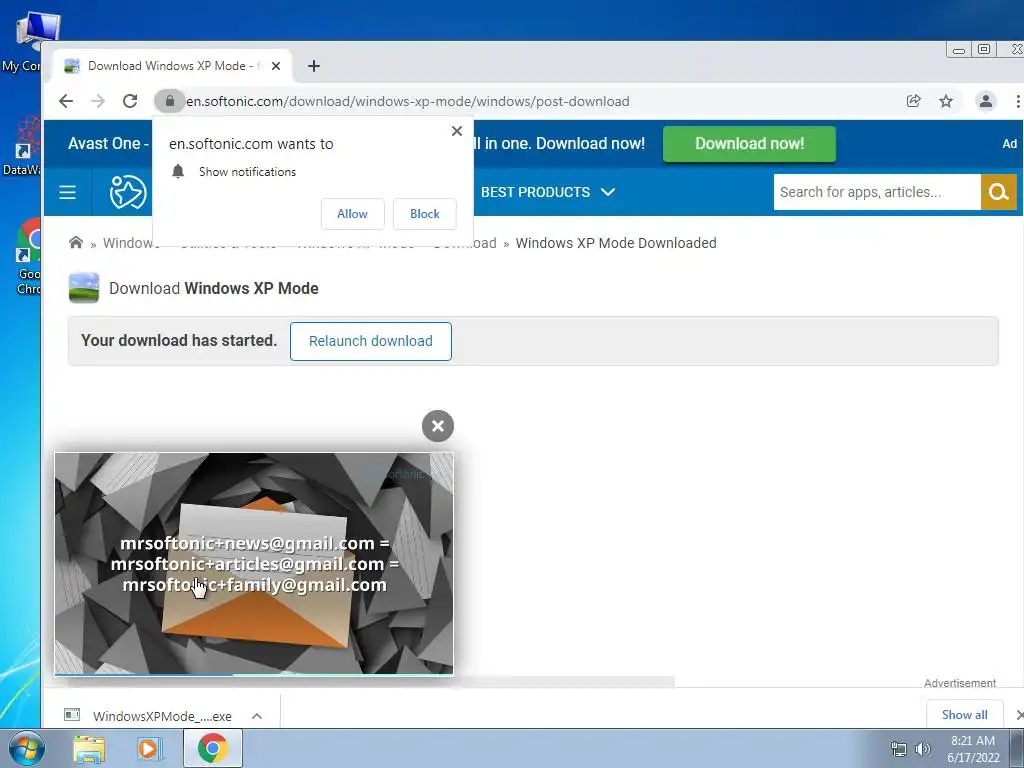Image resolution: width=1024 pixels, height=768 pixels.
Task: Expand options for WindowsXPMode download
Action: coord(257,716)
